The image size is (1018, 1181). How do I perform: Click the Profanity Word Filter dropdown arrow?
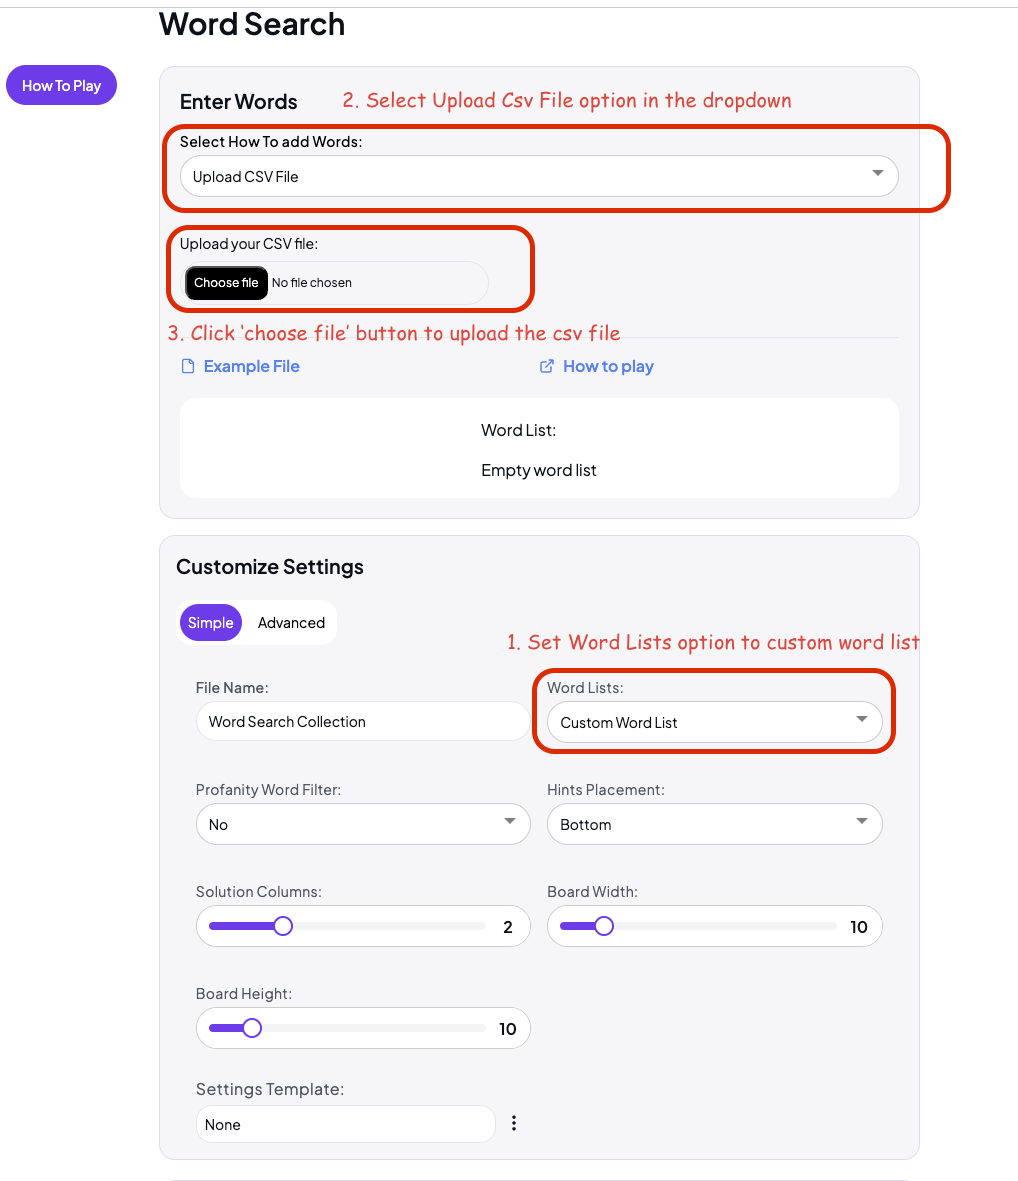tap(511, 821)
